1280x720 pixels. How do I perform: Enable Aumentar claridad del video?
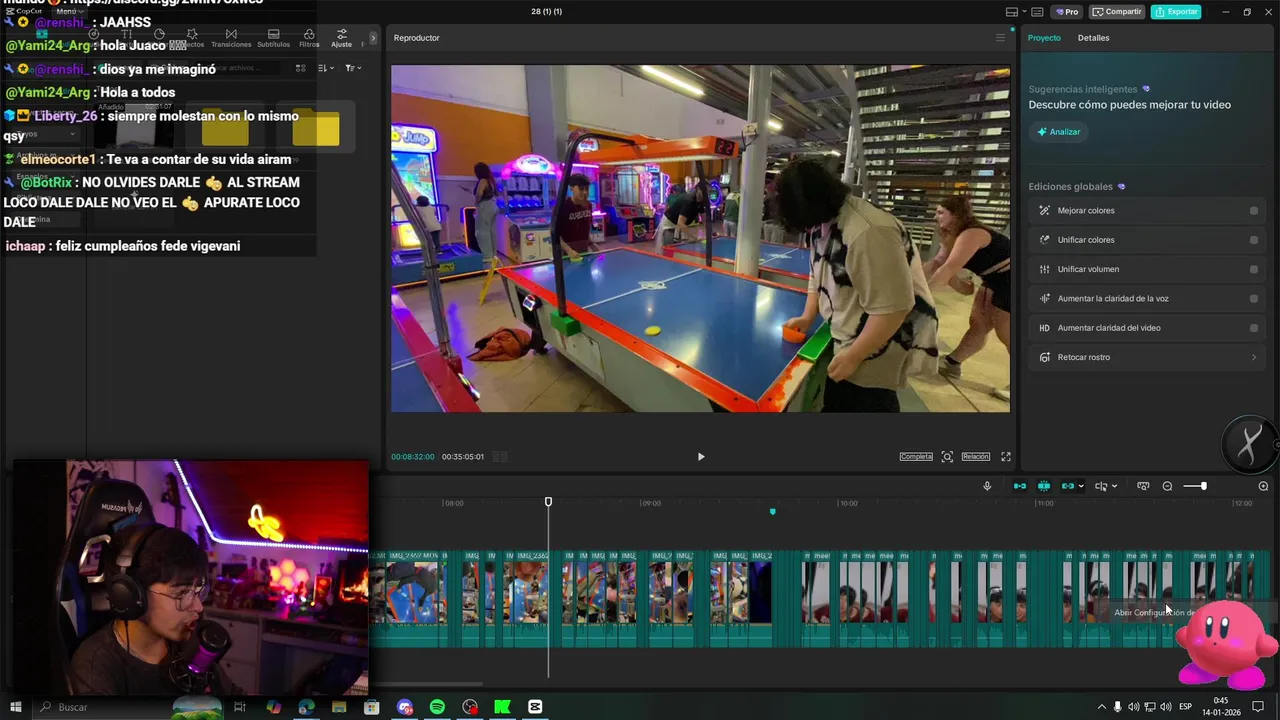point(1254,328)
